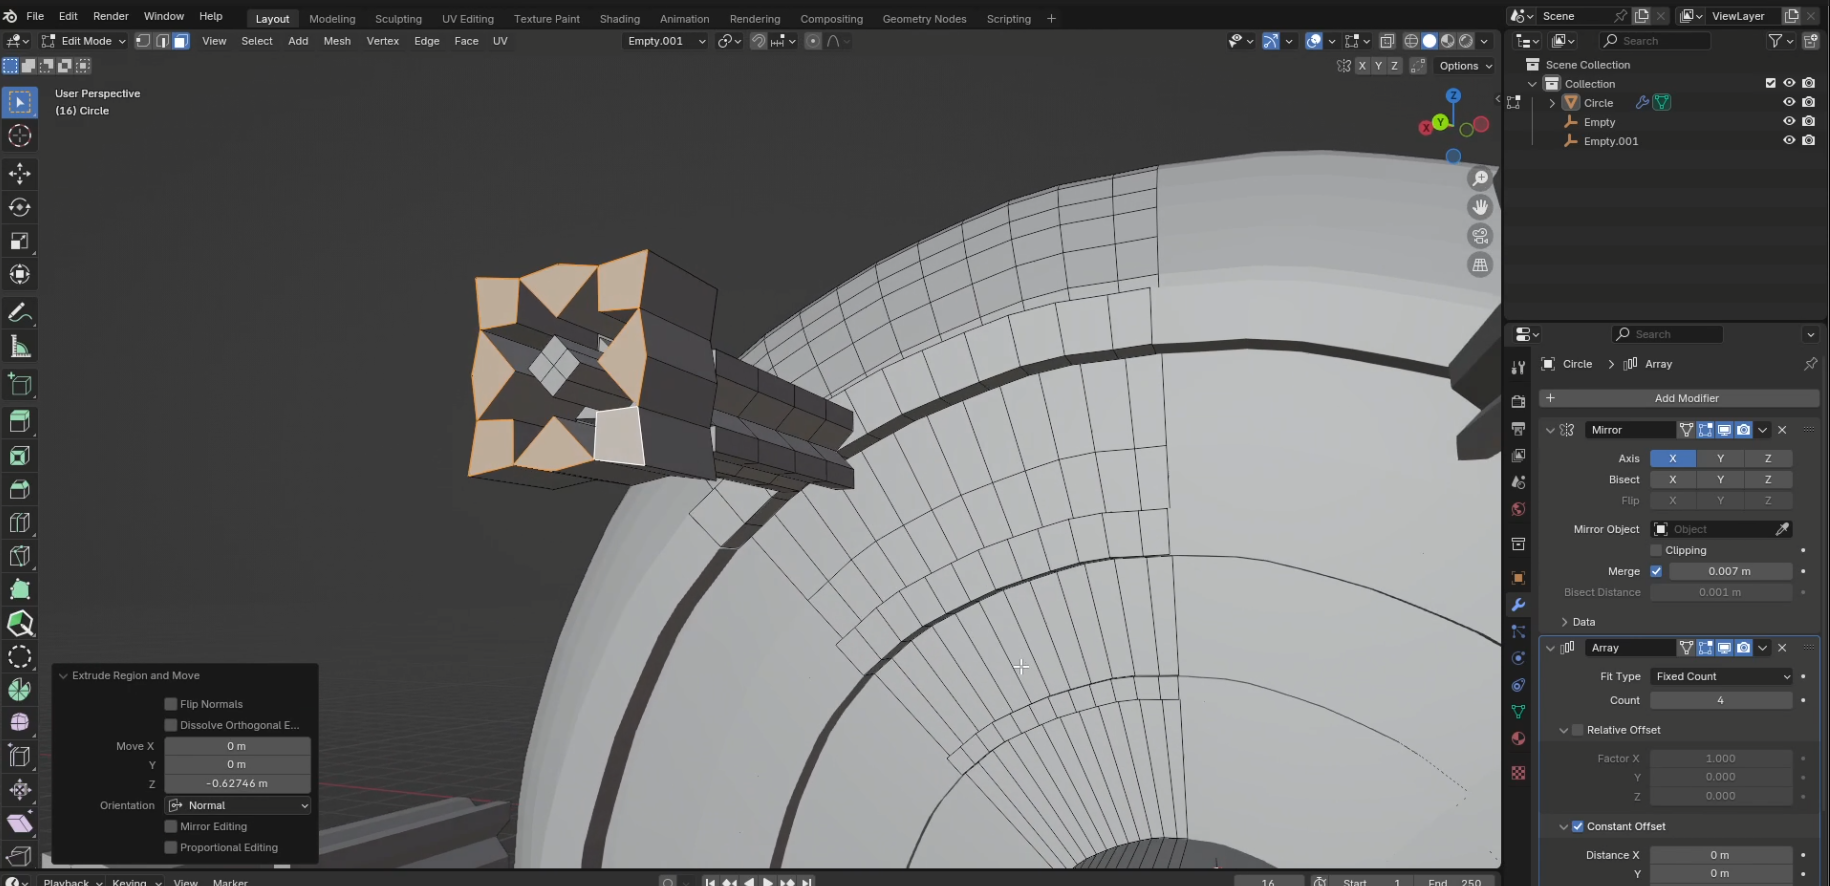Toggle the camera view icon
1830x886 pixels.
[1480, 236]
